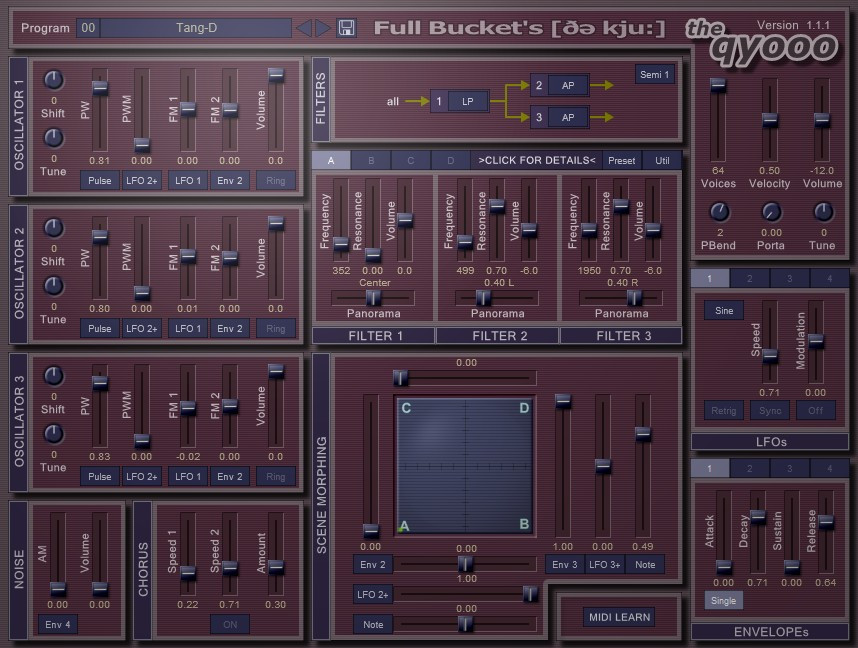858x648 pixels.
Task: Click the program number 00 field
Action: tap(88, 28)
